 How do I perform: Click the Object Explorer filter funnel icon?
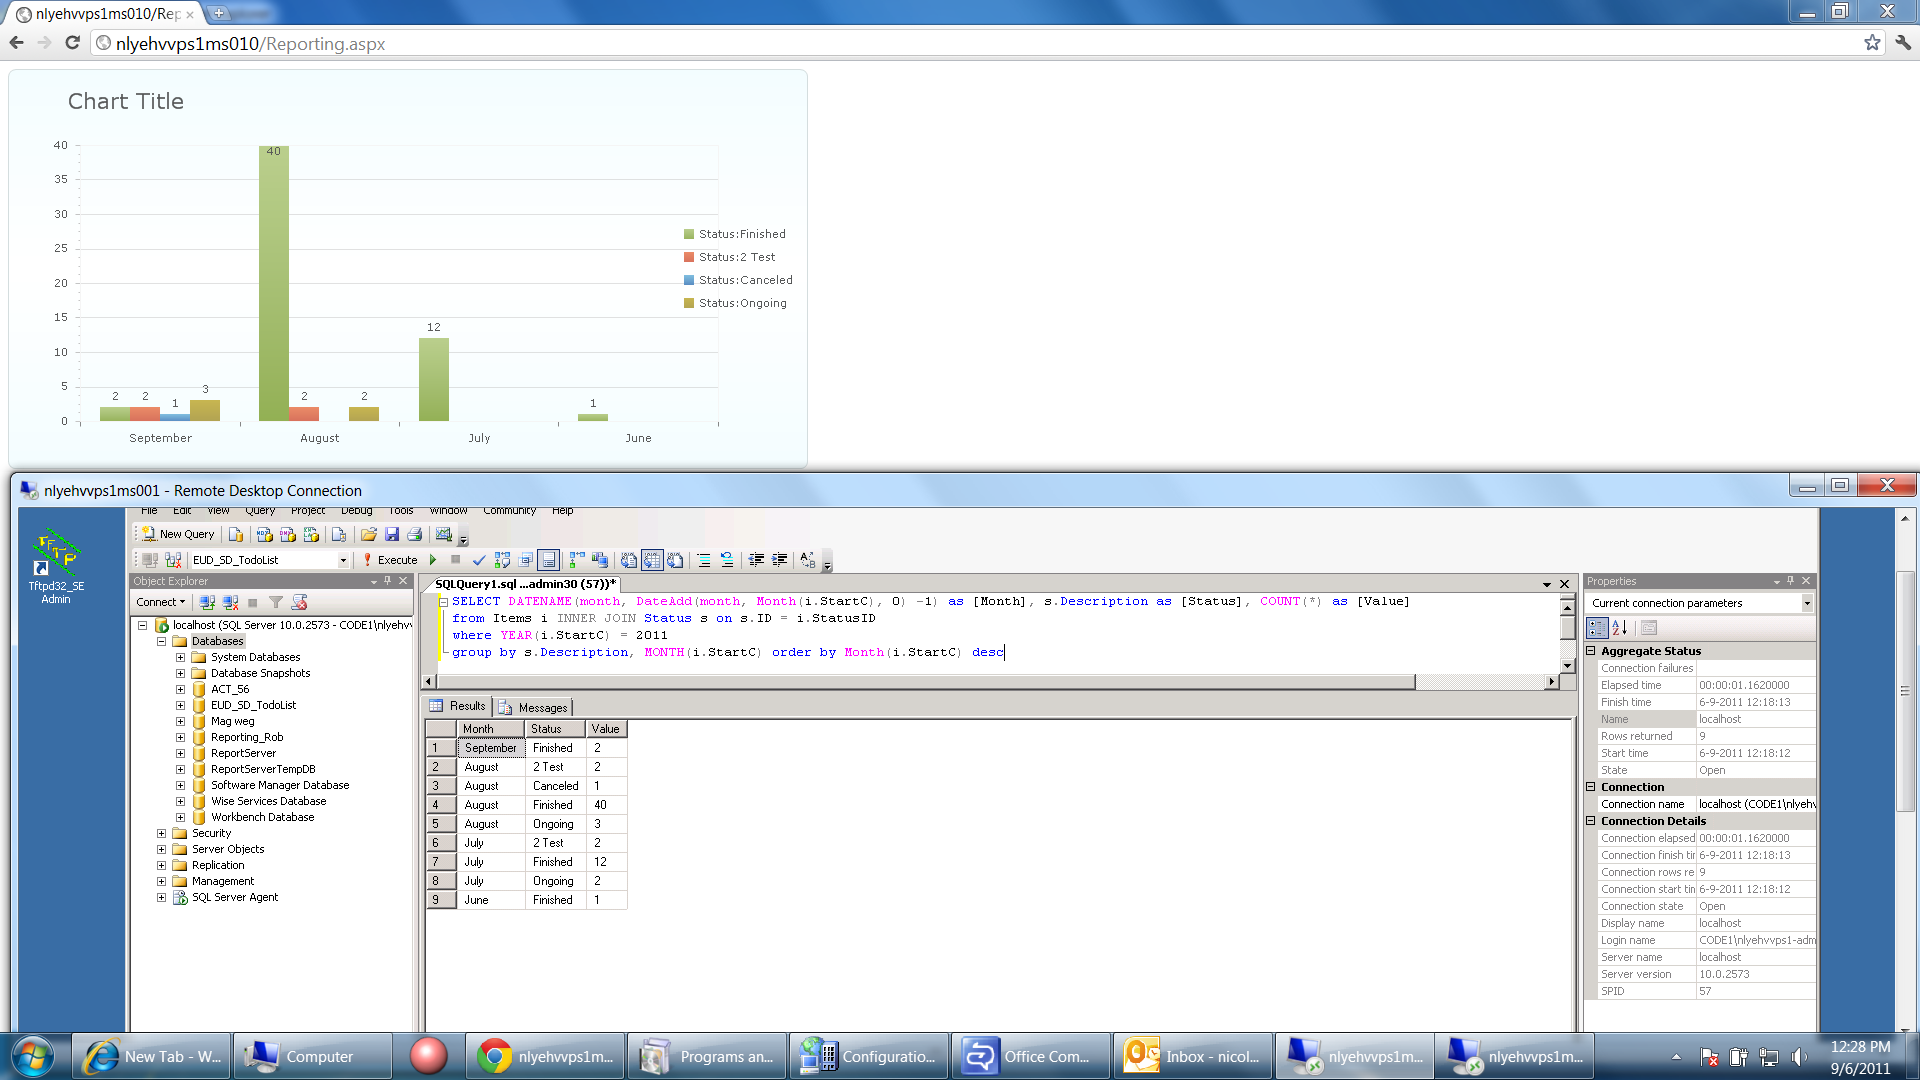[276, 602]
